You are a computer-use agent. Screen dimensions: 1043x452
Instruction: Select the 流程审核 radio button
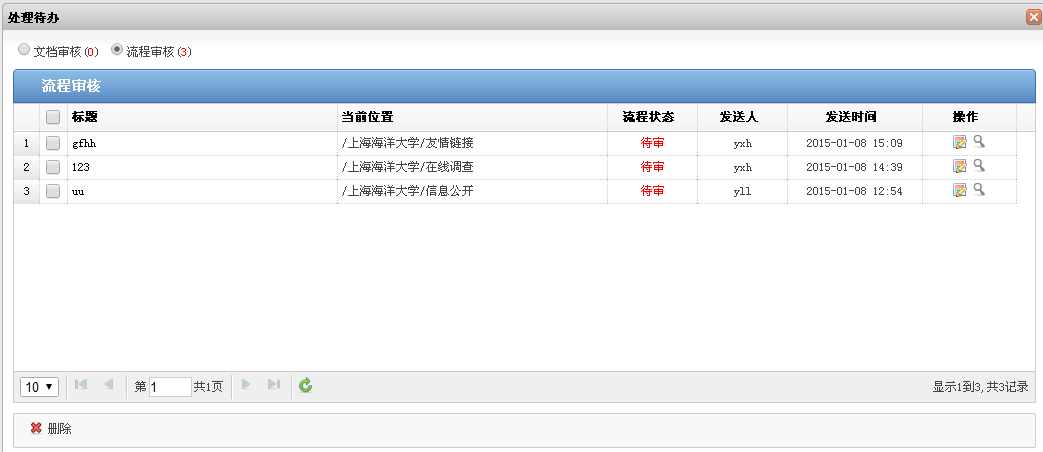(x=117, y=49)
